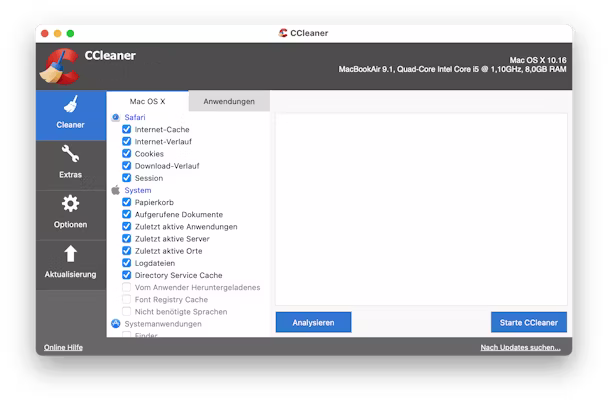Select the Mac OS X tab
Viewport: 608px width, 403px height.
[147, 102]
